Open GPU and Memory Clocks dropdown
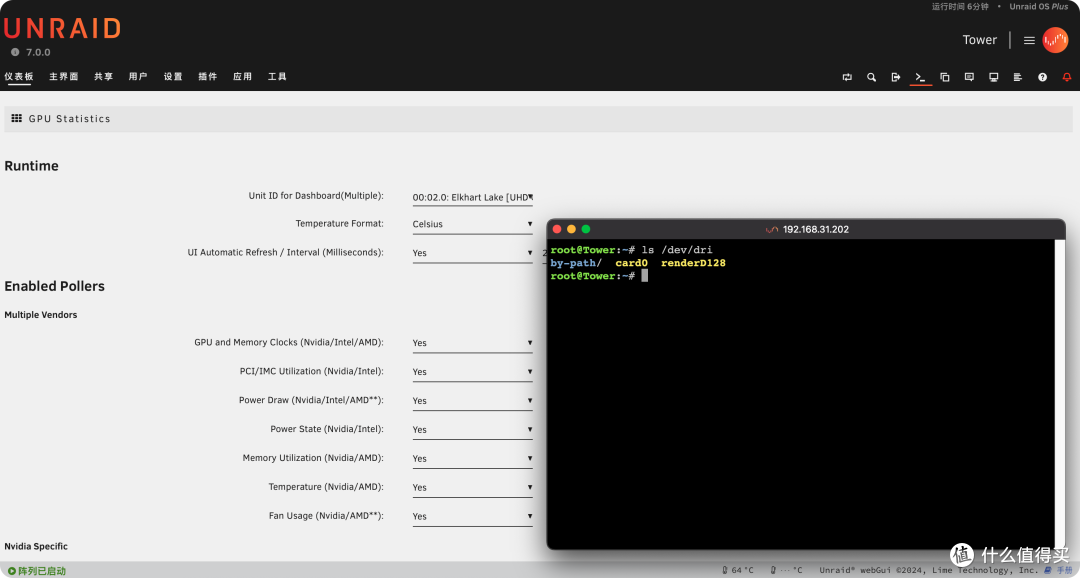The width and height of the screenshot is (1080, 578). click(472, 342)
